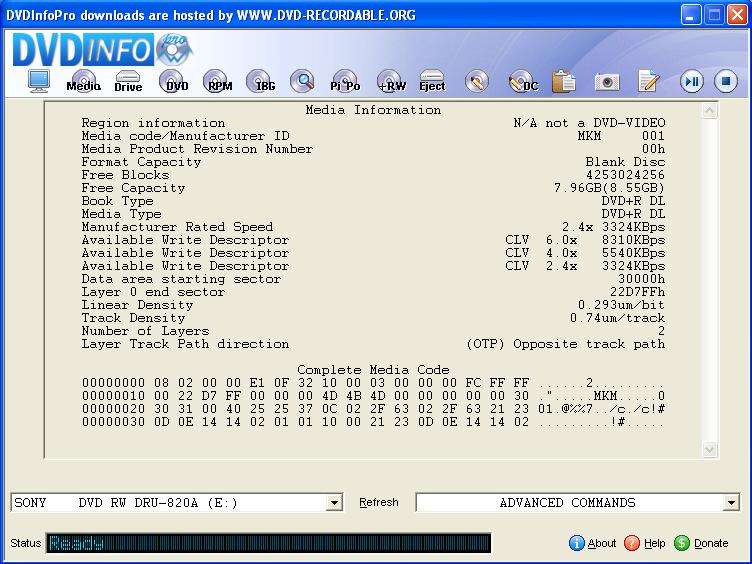
Task: Click the scrollbar down arrow
Action: tap(709, 449)
